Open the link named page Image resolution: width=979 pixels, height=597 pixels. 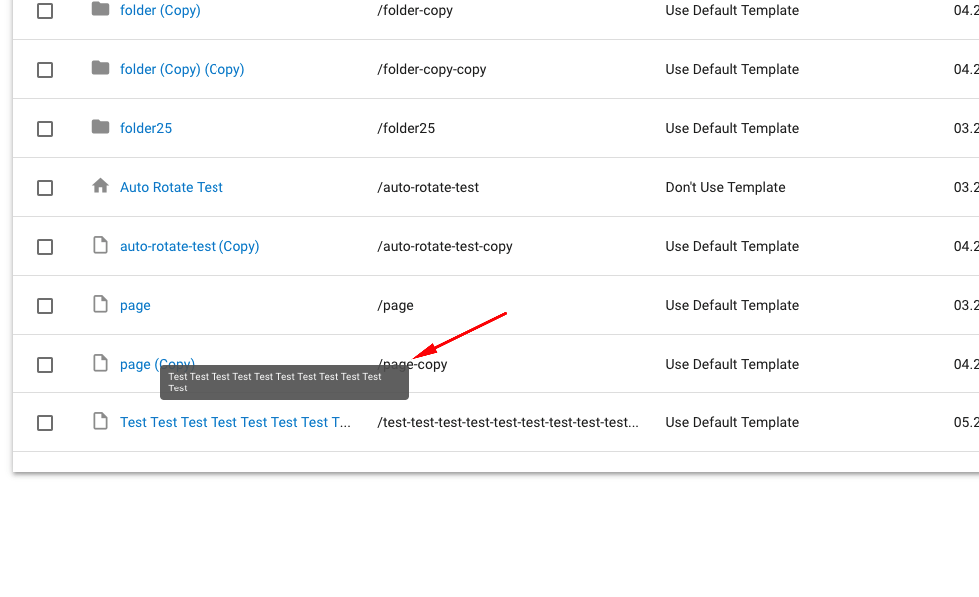pos(135,306)
